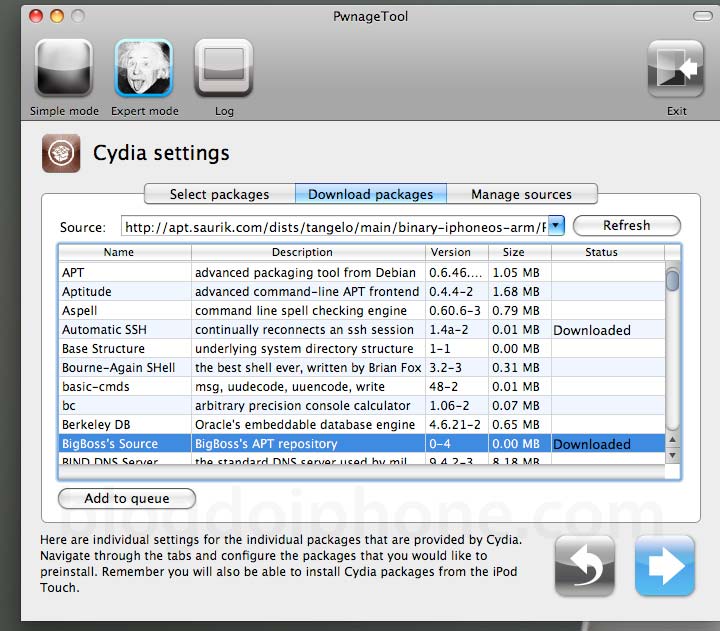
Task: Select the basic-cmds package row
Action: [x=362, y=386]
